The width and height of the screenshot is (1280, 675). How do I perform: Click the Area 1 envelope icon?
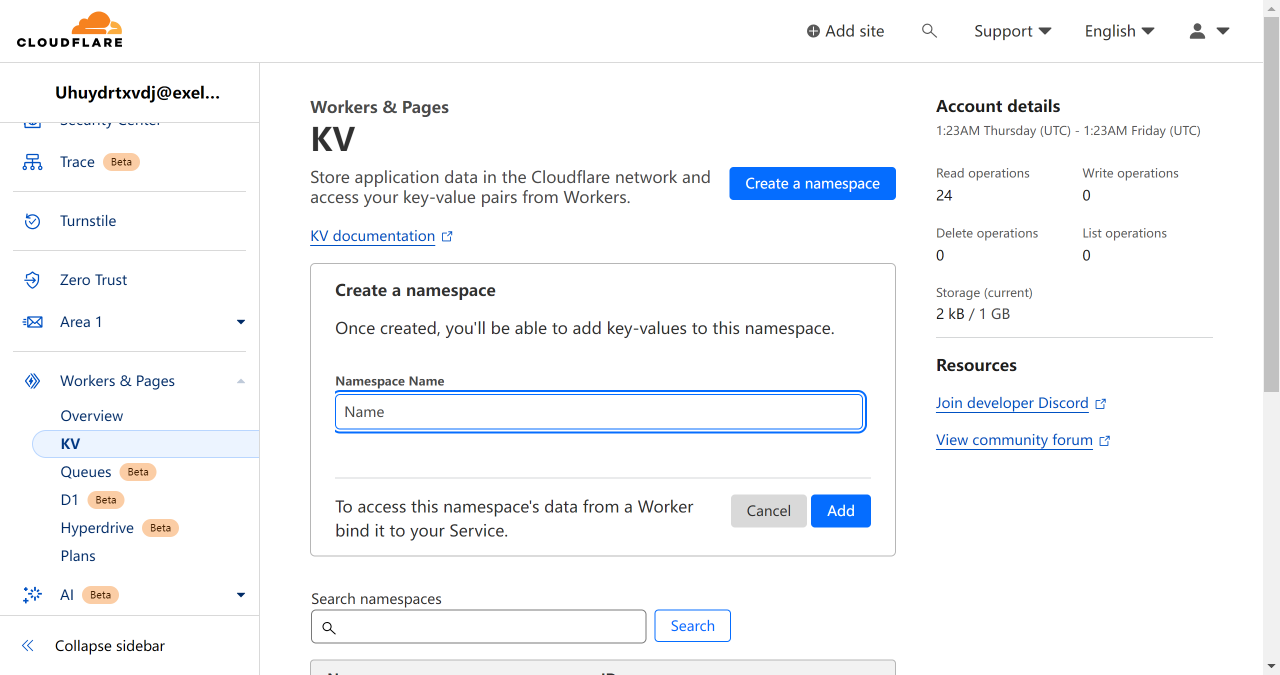(x=33, y=322)
